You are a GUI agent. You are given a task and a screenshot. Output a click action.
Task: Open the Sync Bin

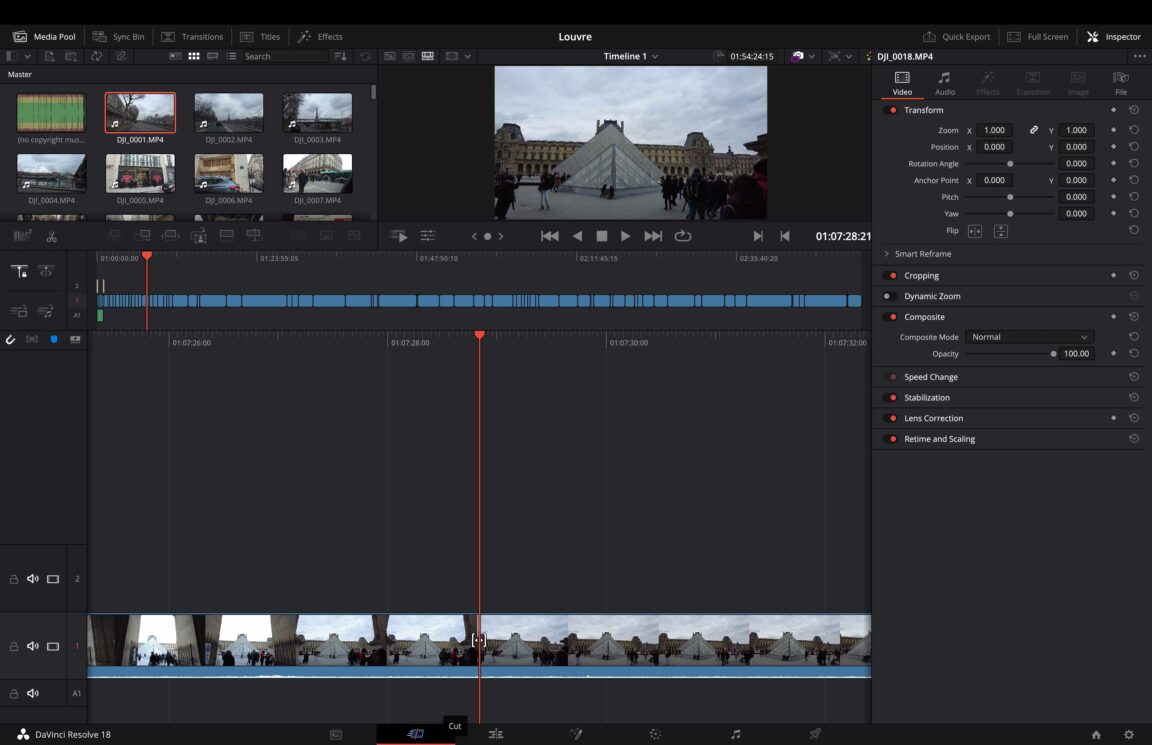coord(120,36)
